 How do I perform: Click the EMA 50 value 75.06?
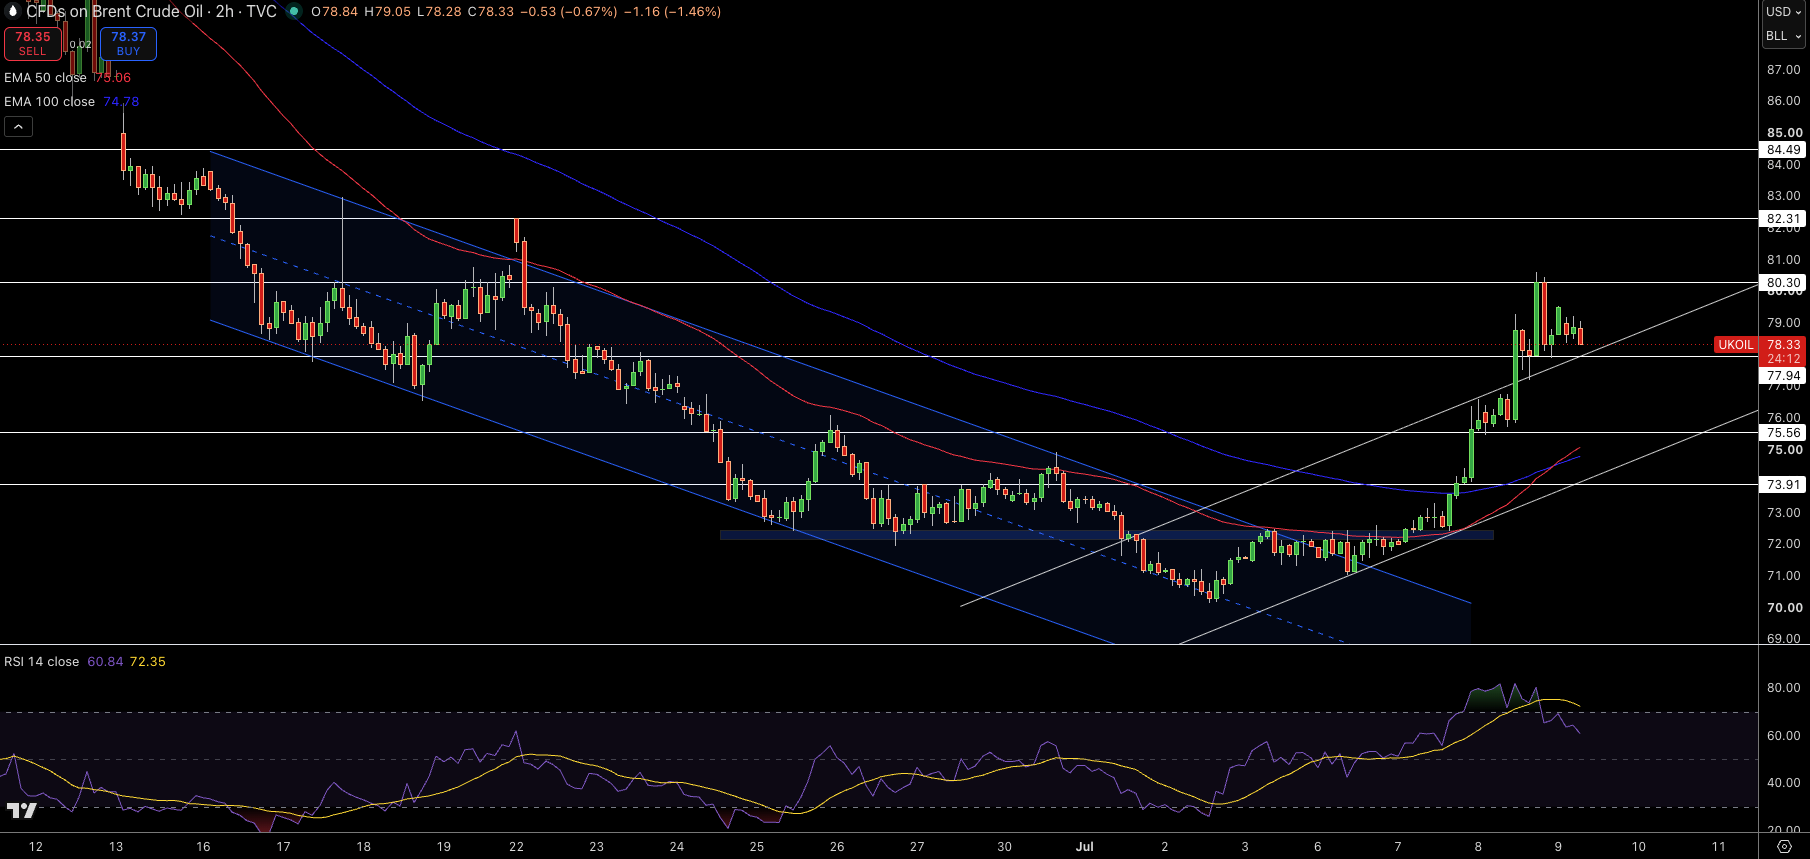(x=112, y=78)
